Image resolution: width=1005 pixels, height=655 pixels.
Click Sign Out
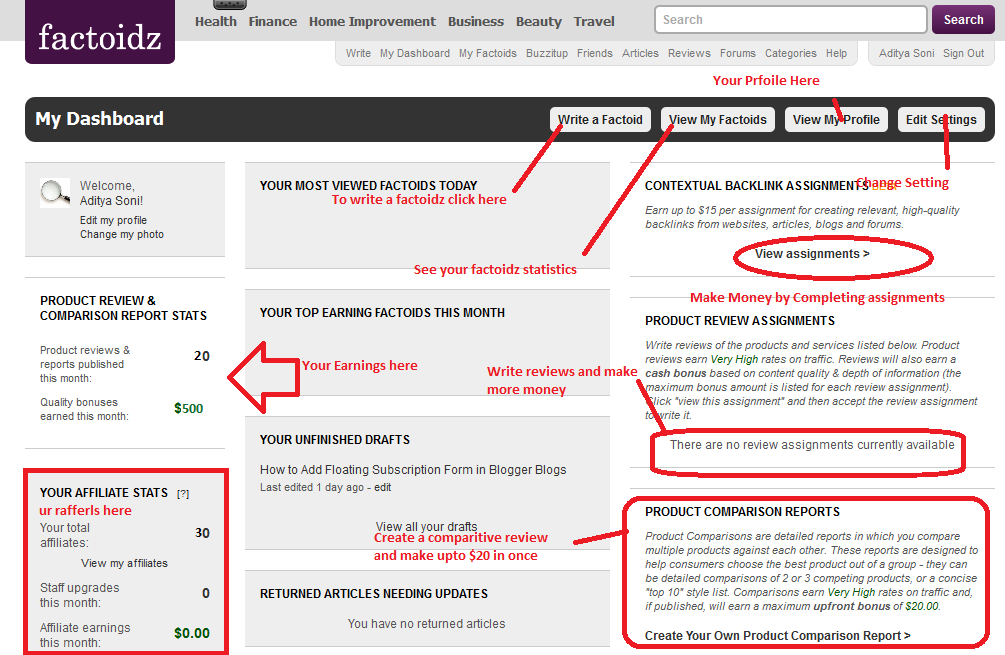point(963,53)
